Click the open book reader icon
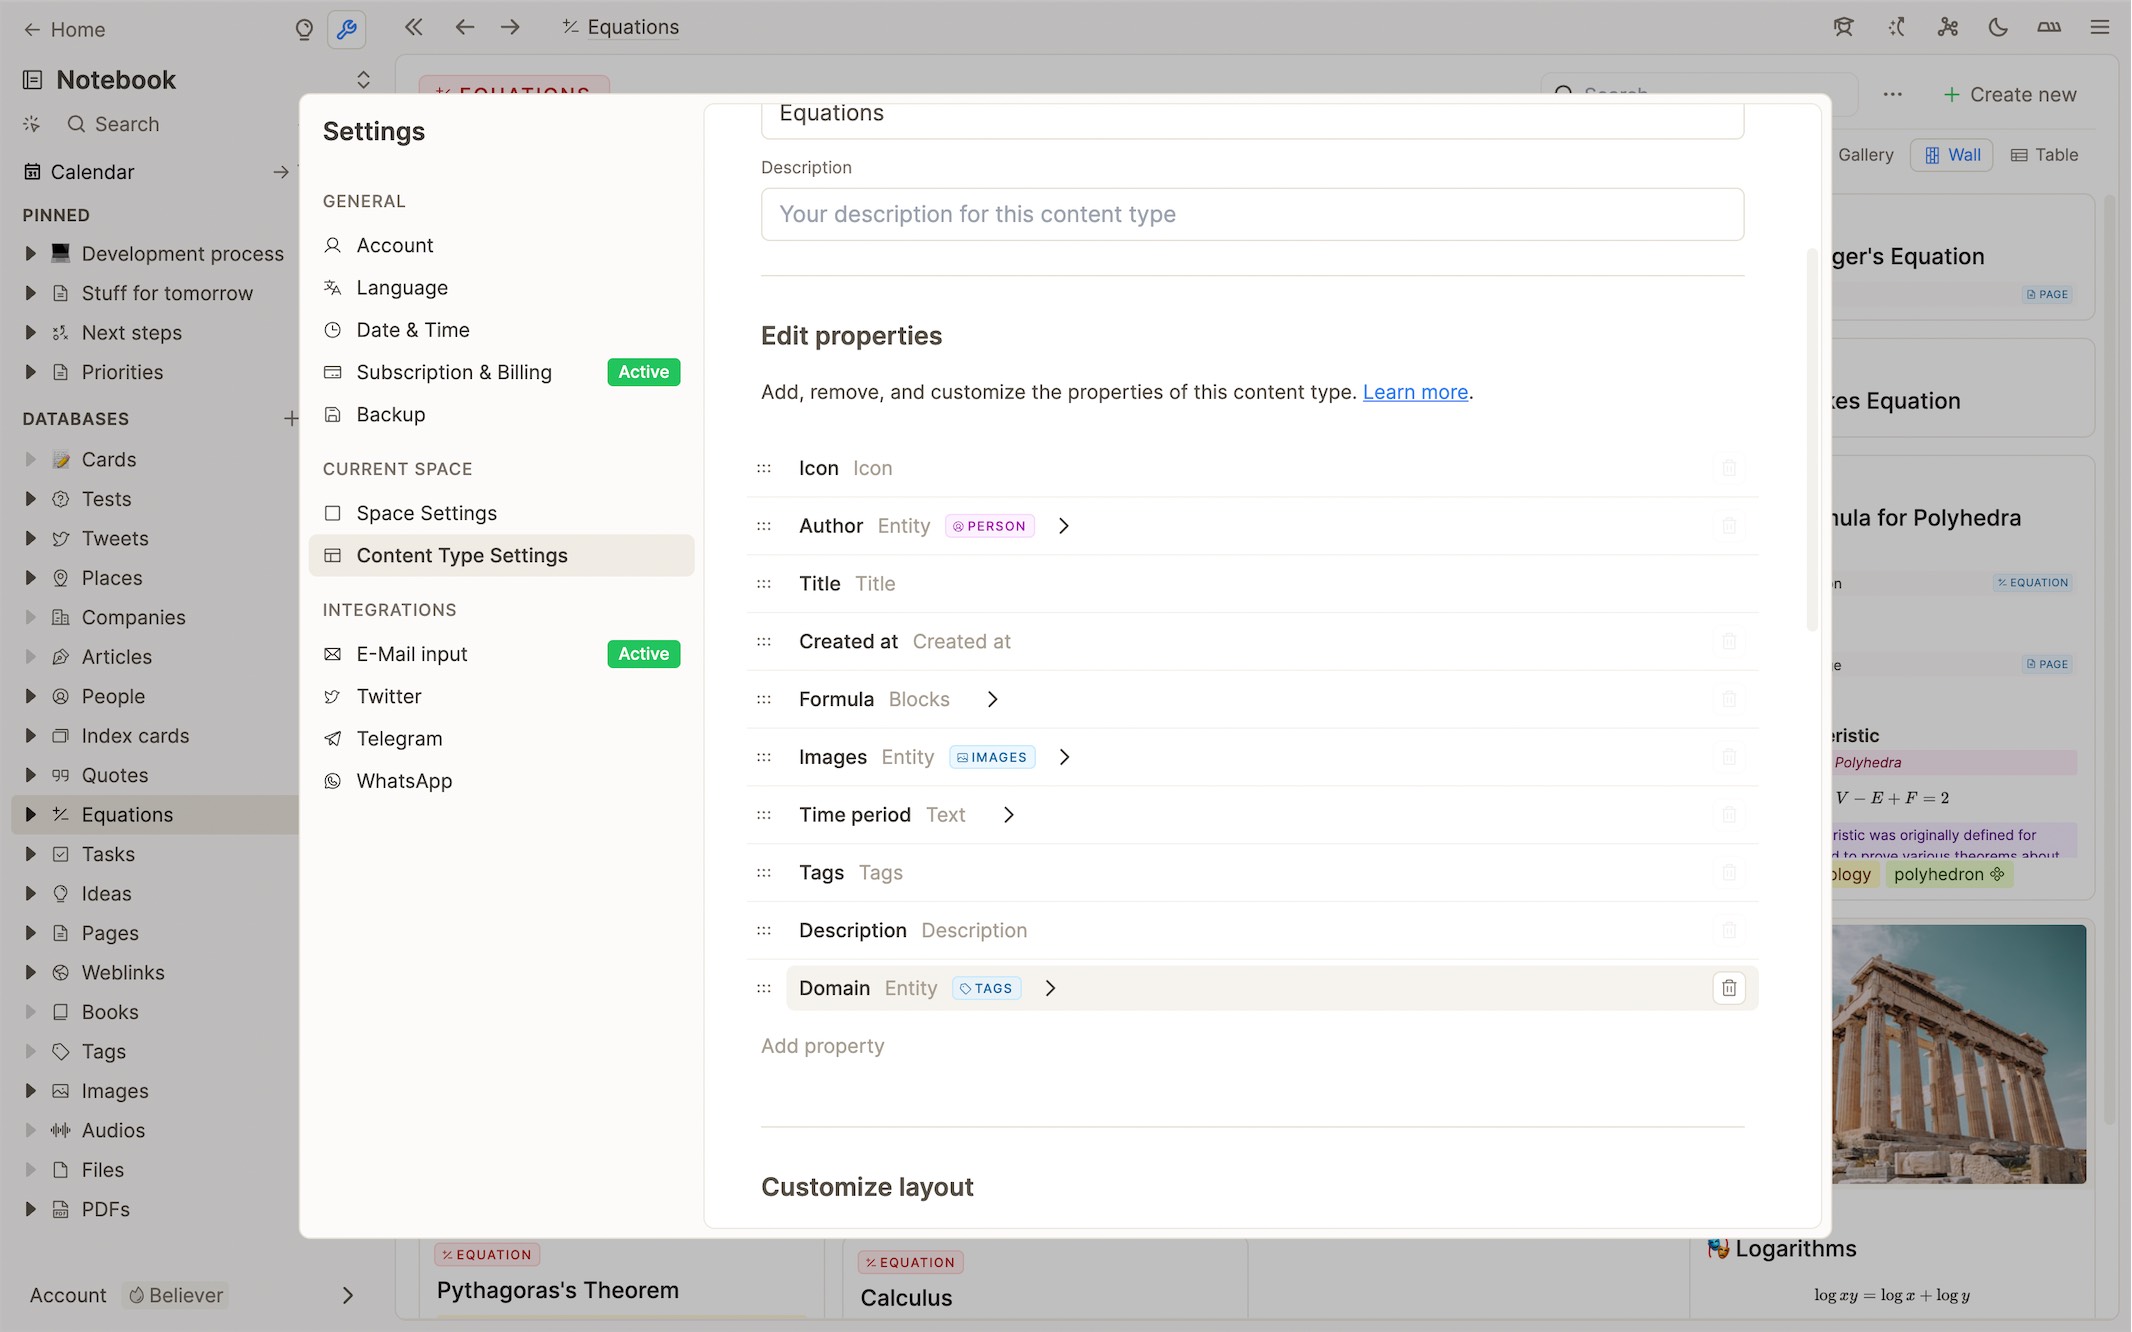Viewport: 2132px width, 1332px height. 2049,27
